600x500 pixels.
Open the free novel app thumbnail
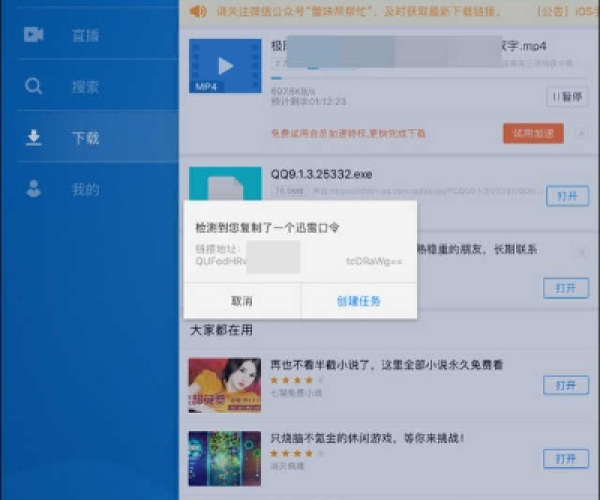point(225,385)
